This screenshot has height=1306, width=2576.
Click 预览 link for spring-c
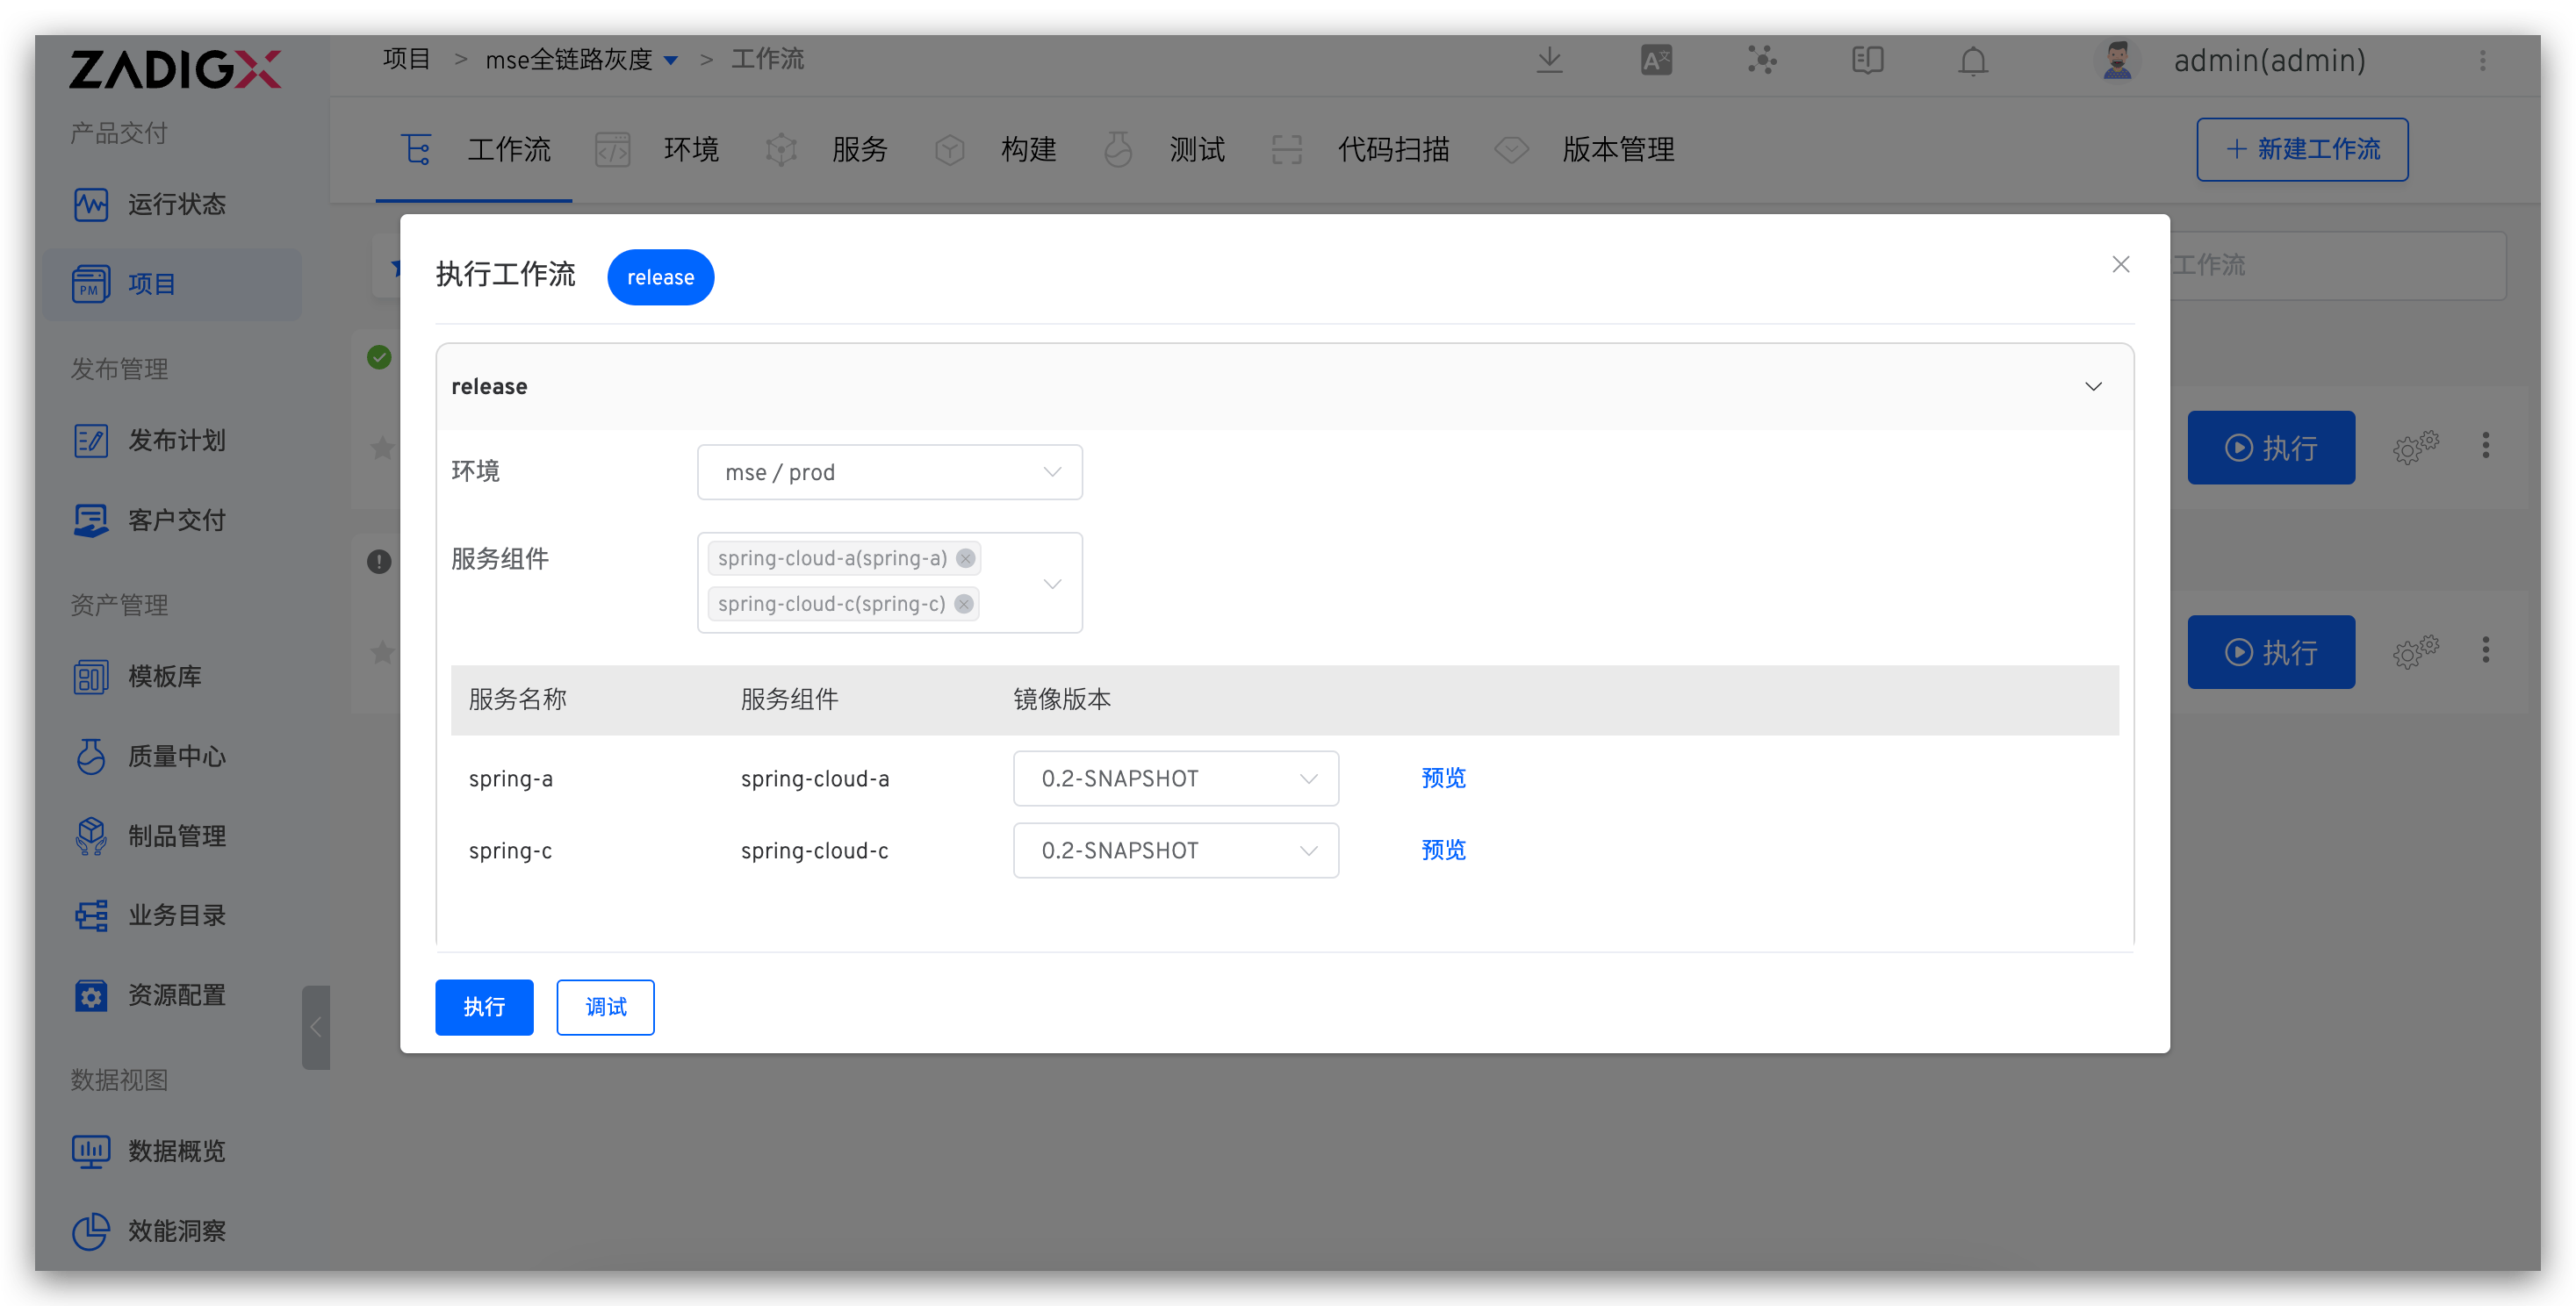pyautogui.click(x=1443, y=850)
